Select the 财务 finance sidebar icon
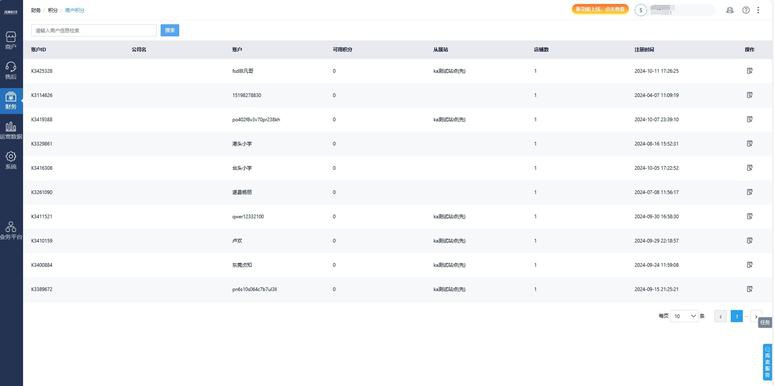Image resolution: width=774 pixels, height=386 pixels. [11, 101]
